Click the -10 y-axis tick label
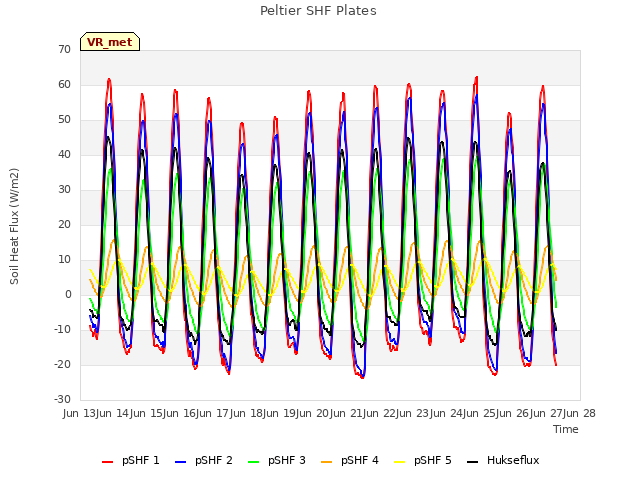 [63, 329]
